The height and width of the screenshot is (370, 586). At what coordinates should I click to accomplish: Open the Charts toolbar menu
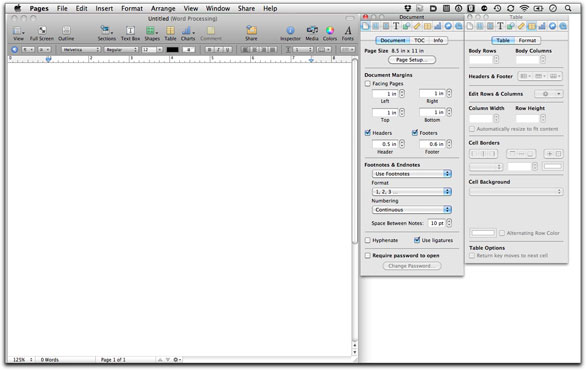tap(188, 33)
